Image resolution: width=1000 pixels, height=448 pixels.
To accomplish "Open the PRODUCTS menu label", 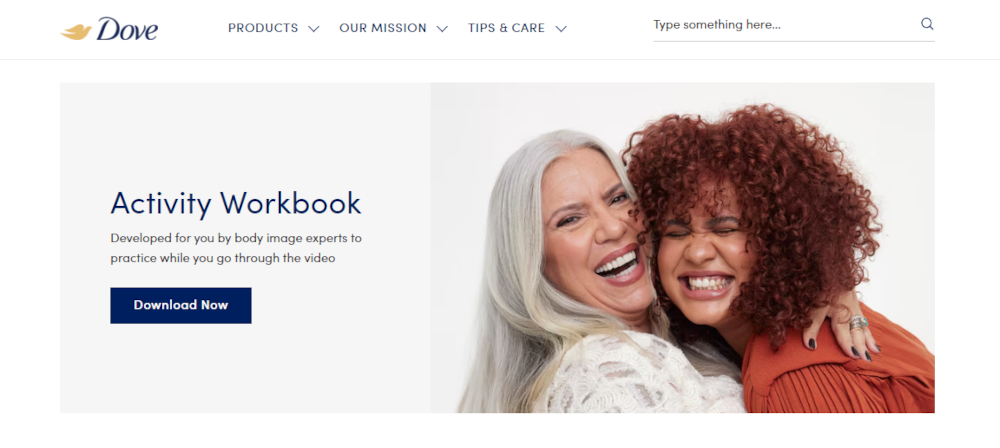I will click(263, 28).
